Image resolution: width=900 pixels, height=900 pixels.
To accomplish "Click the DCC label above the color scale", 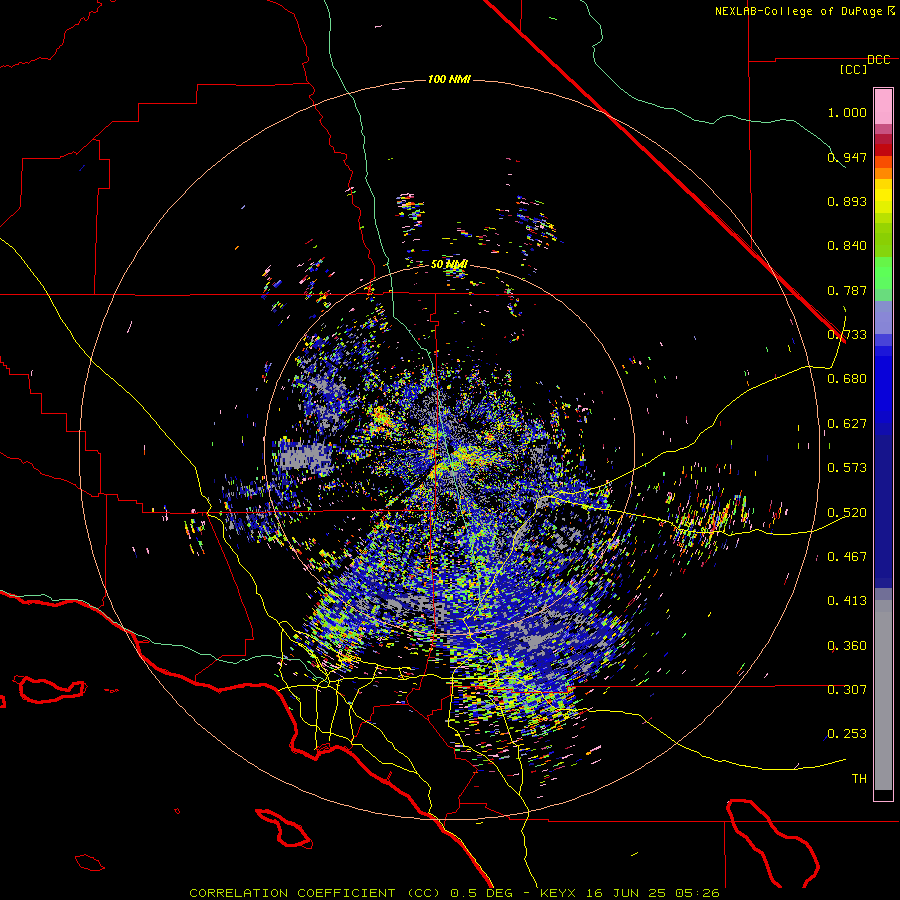I will pos(878,60).
